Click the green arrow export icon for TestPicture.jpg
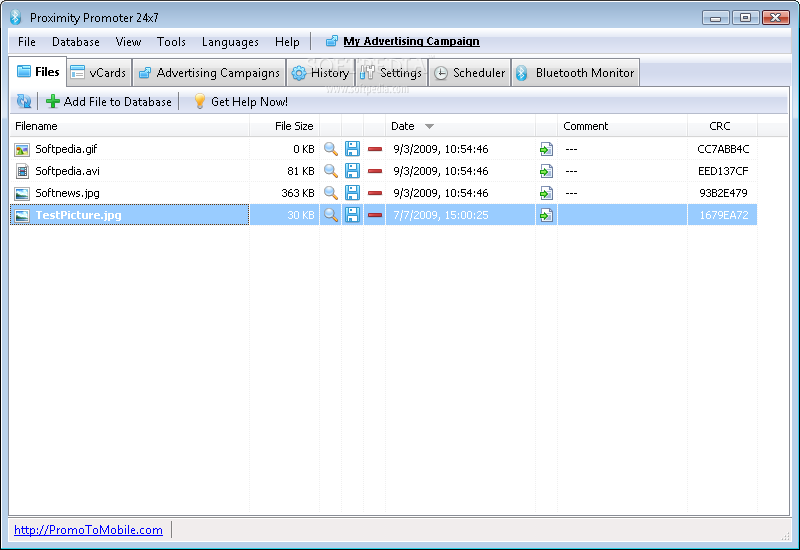The image size is (800, 550). (546, 215)
